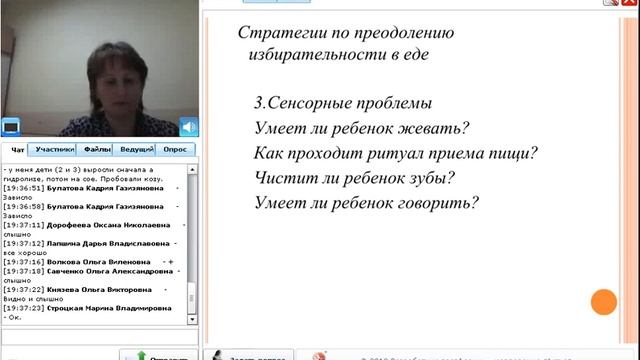
Task: Click the monitor icon on the webcam video
Action: (11, 127)
